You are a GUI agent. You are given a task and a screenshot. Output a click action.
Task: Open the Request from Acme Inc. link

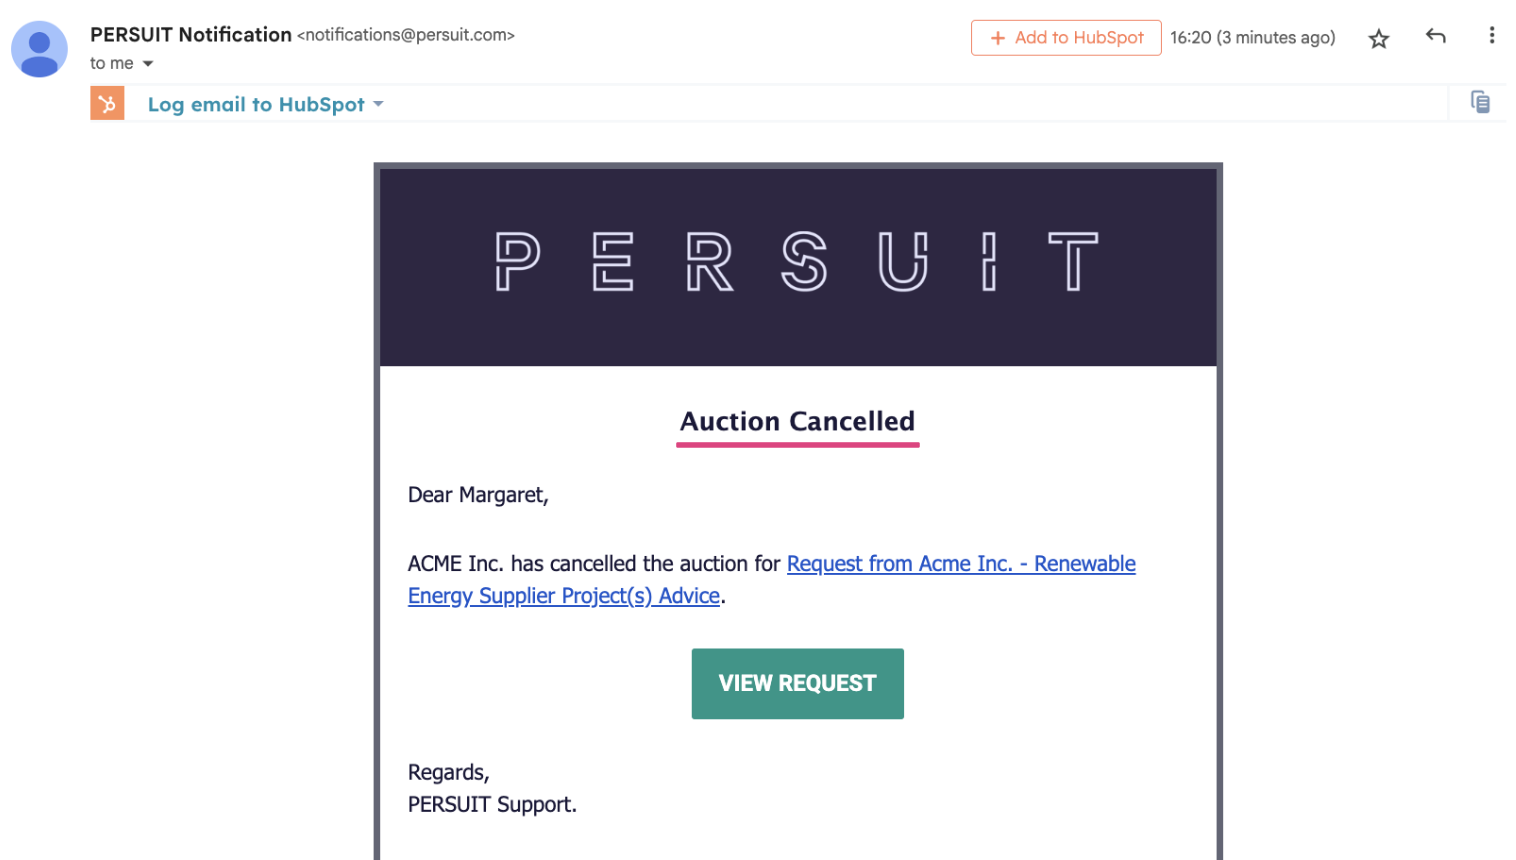772,579
